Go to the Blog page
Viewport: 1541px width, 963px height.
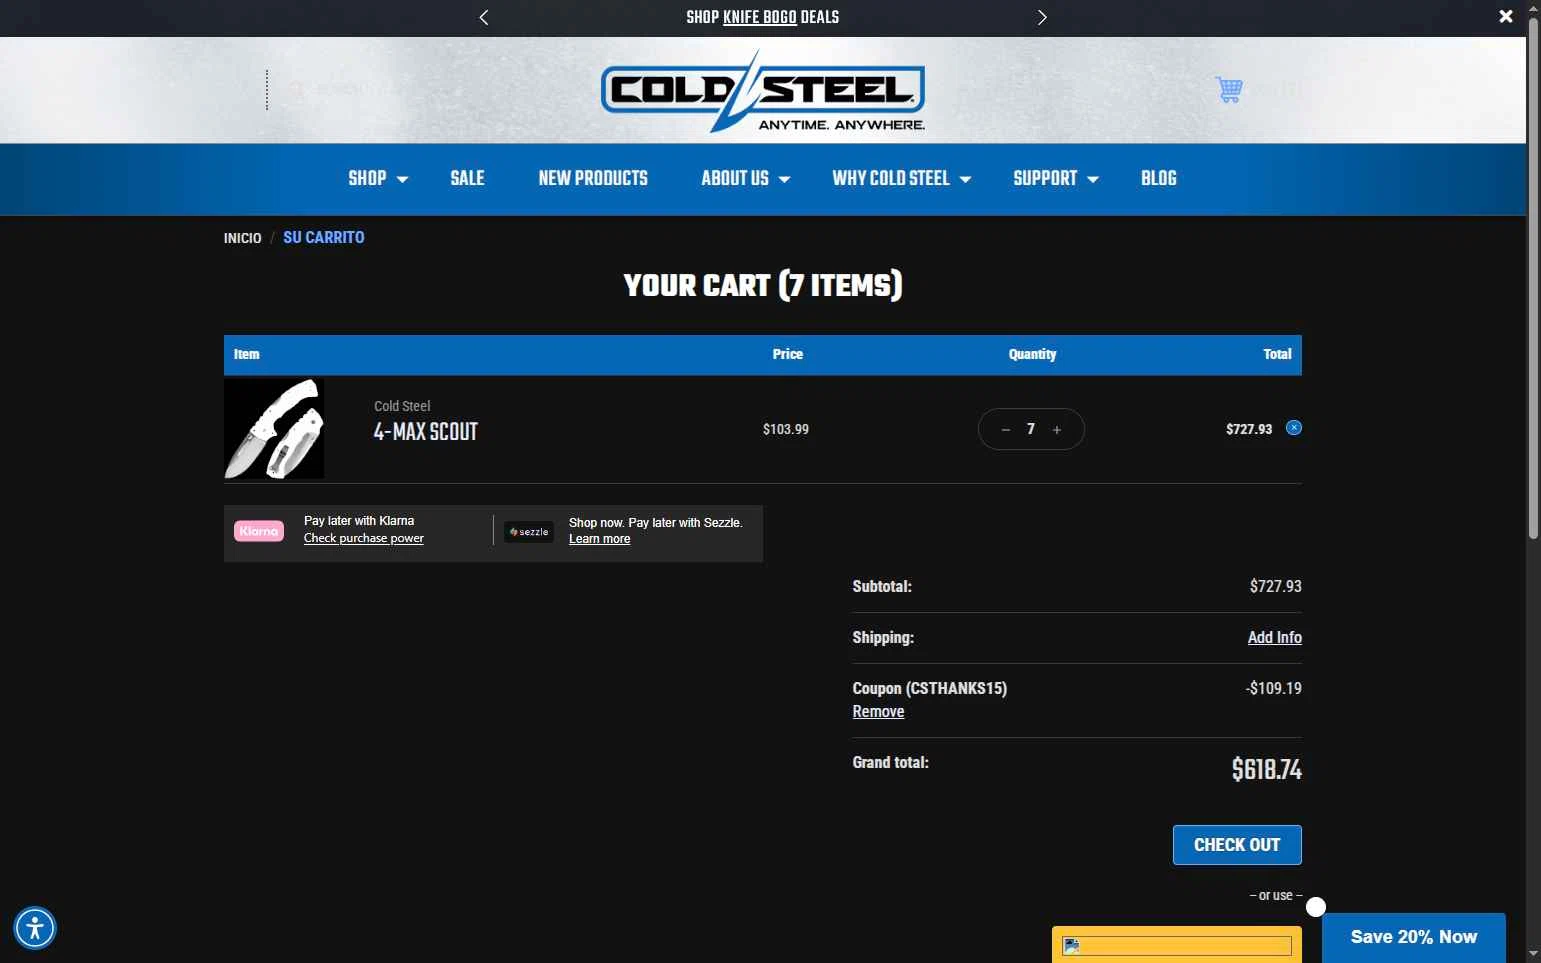coord(1159,179)
